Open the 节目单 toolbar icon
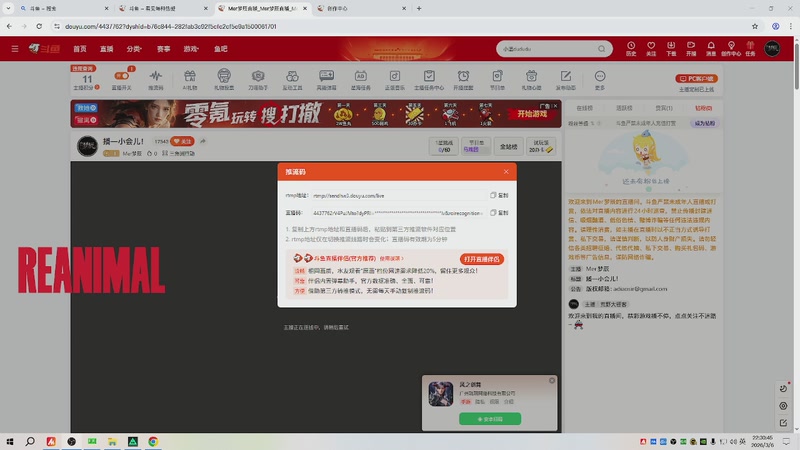800x450 pixels. [x=497, y=80]
